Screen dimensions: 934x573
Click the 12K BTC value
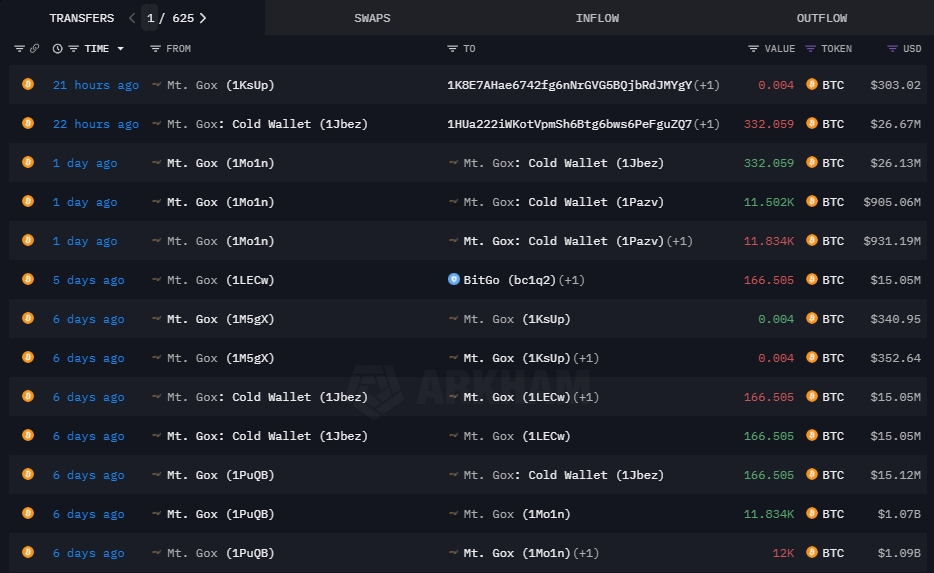(783, 553)
